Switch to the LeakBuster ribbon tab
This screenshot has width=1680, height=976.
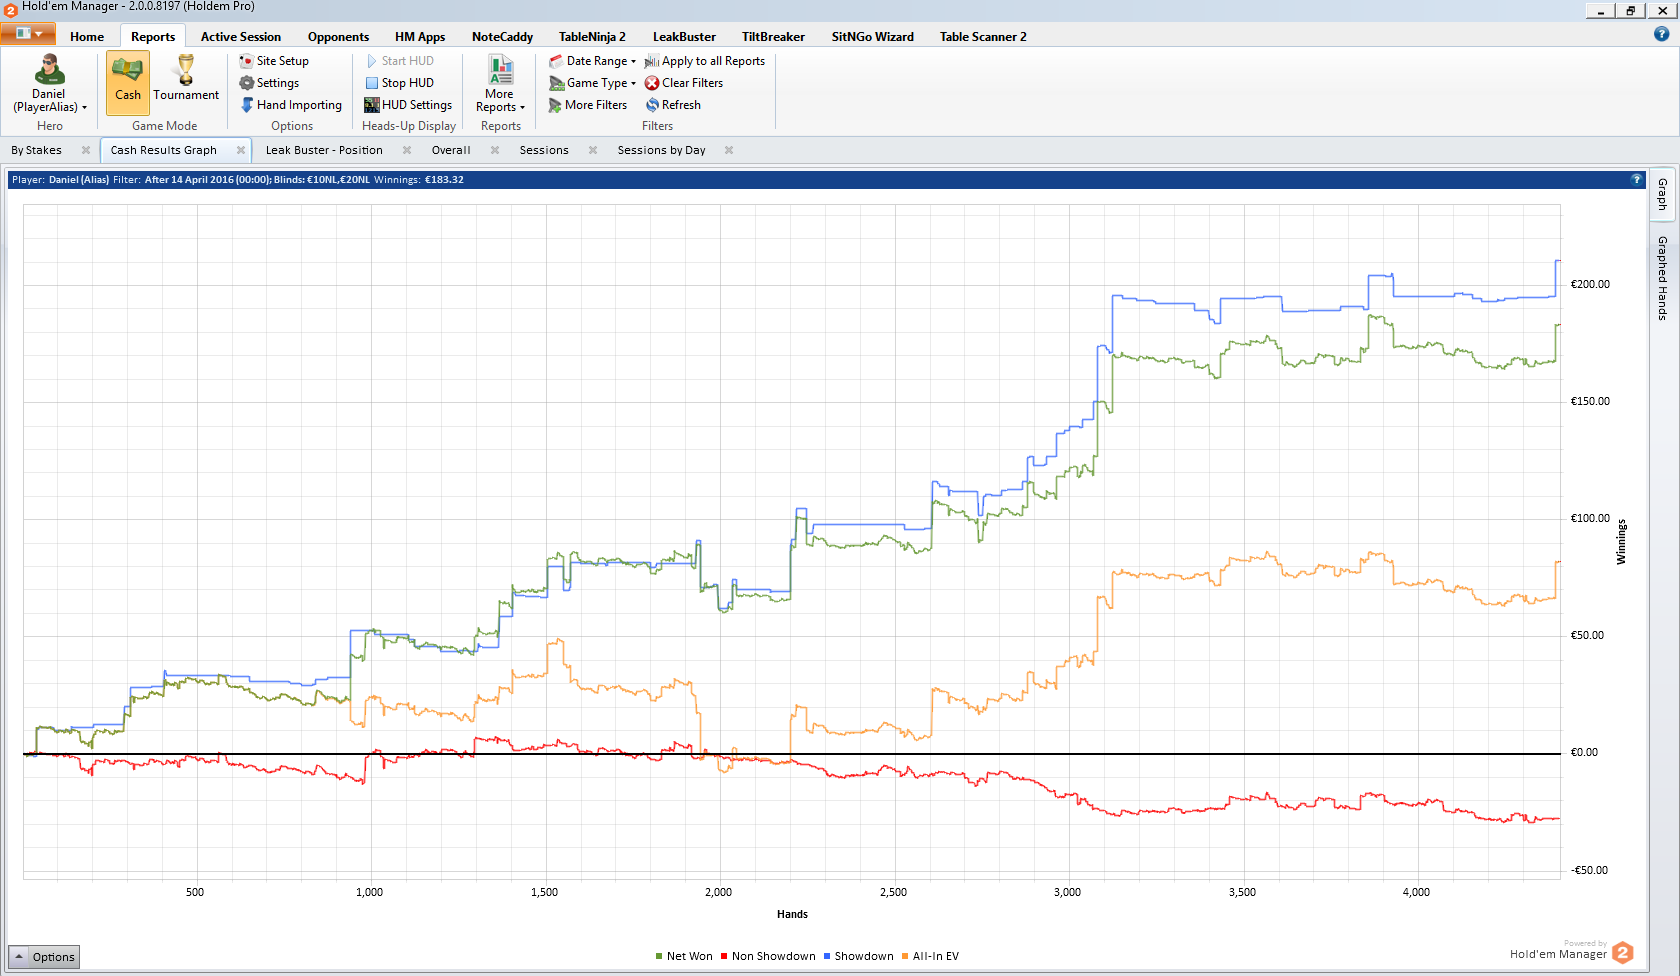pyautogui.click(x=684, y=37)
